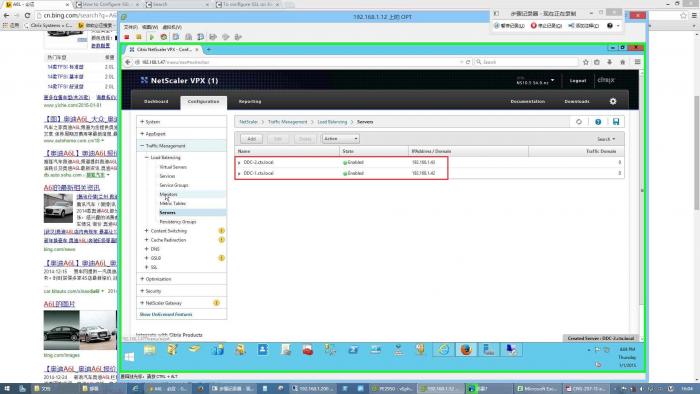Switch to the Configuration tab

tap(204, 102)
